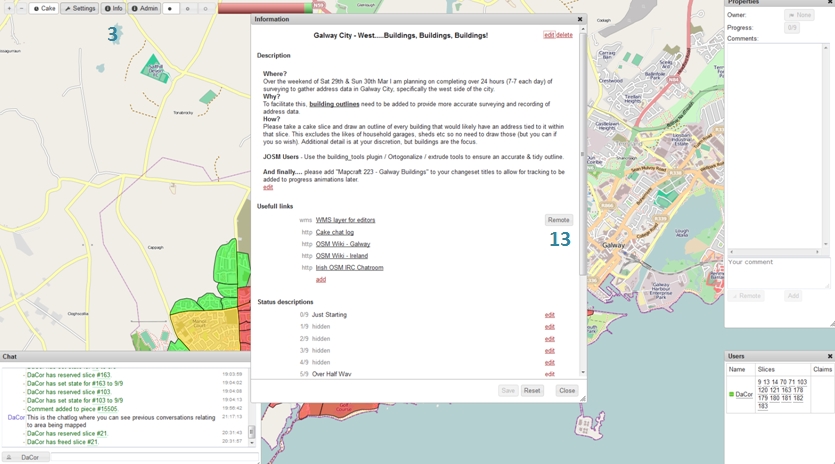Screen dimensions: 835x464
Task: Open Irish OSM IRC Chatroom link
Action: 349,267
